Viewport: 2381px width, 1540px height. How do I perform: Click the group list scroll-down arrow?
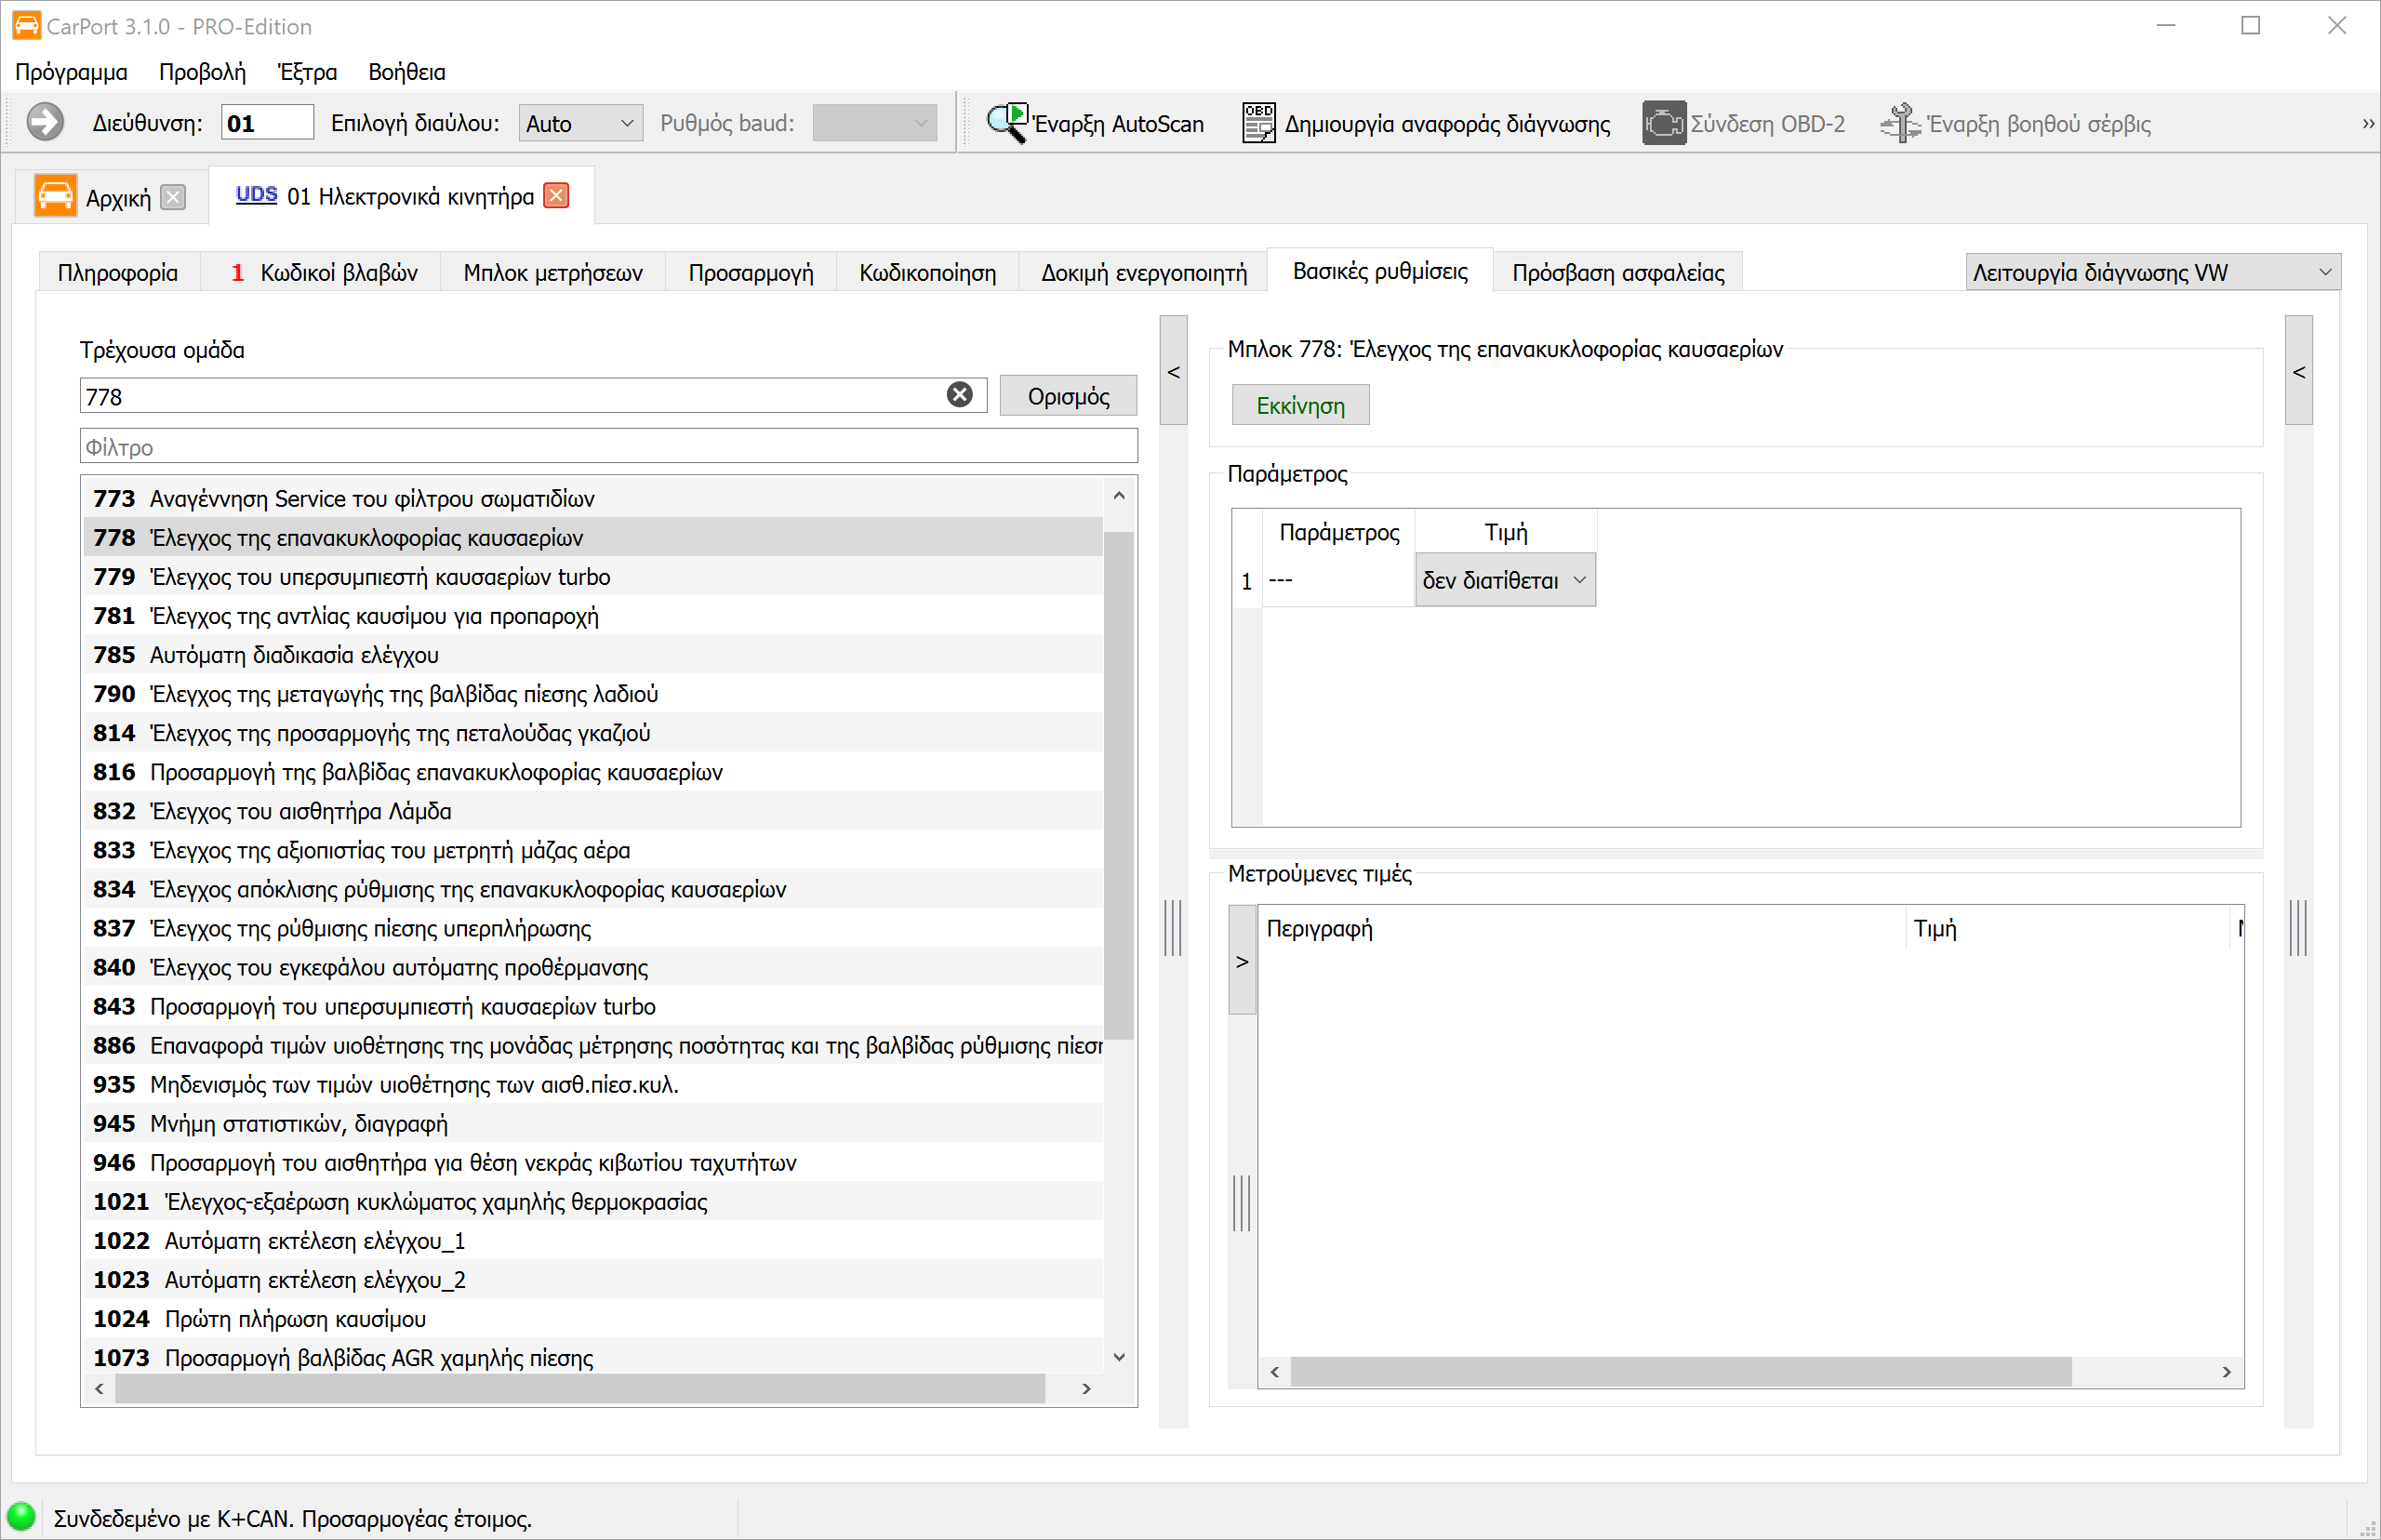pos(1119,1357)
